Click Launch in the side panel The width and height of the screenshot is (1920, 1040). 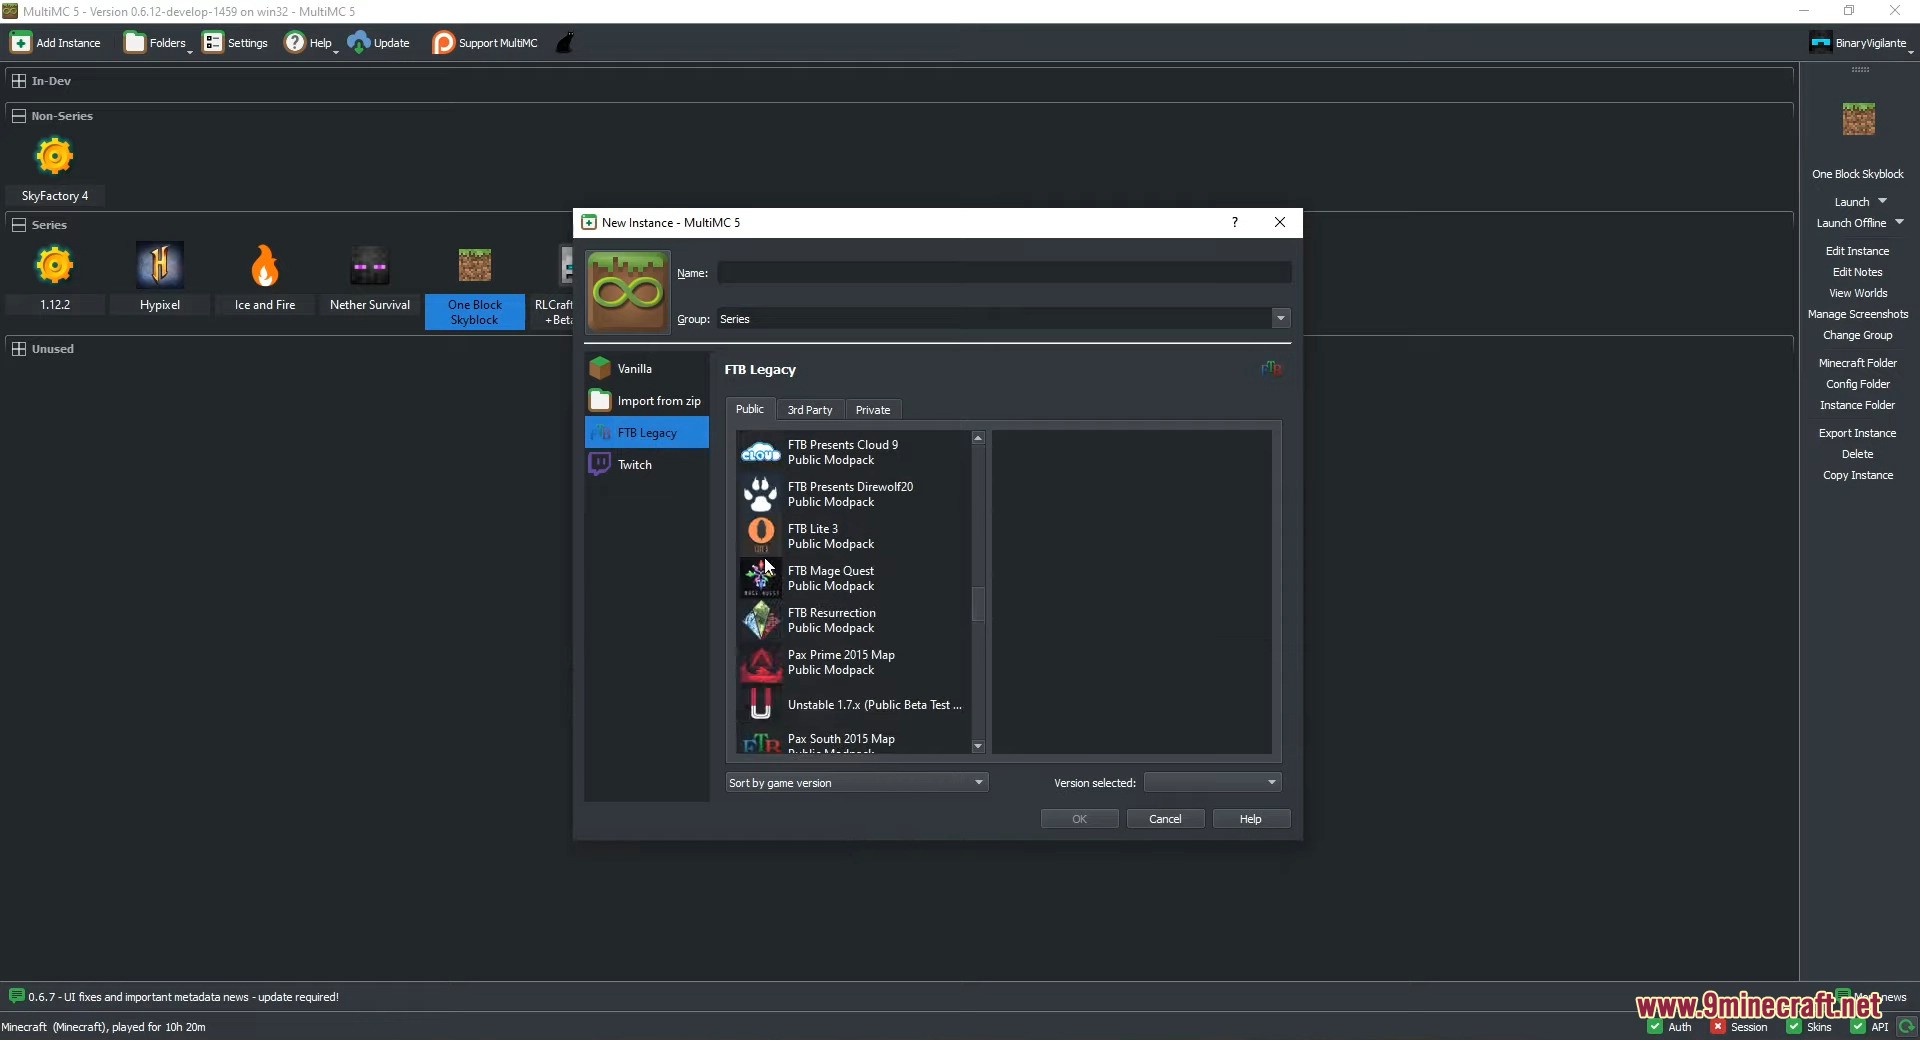[1851, 202]
